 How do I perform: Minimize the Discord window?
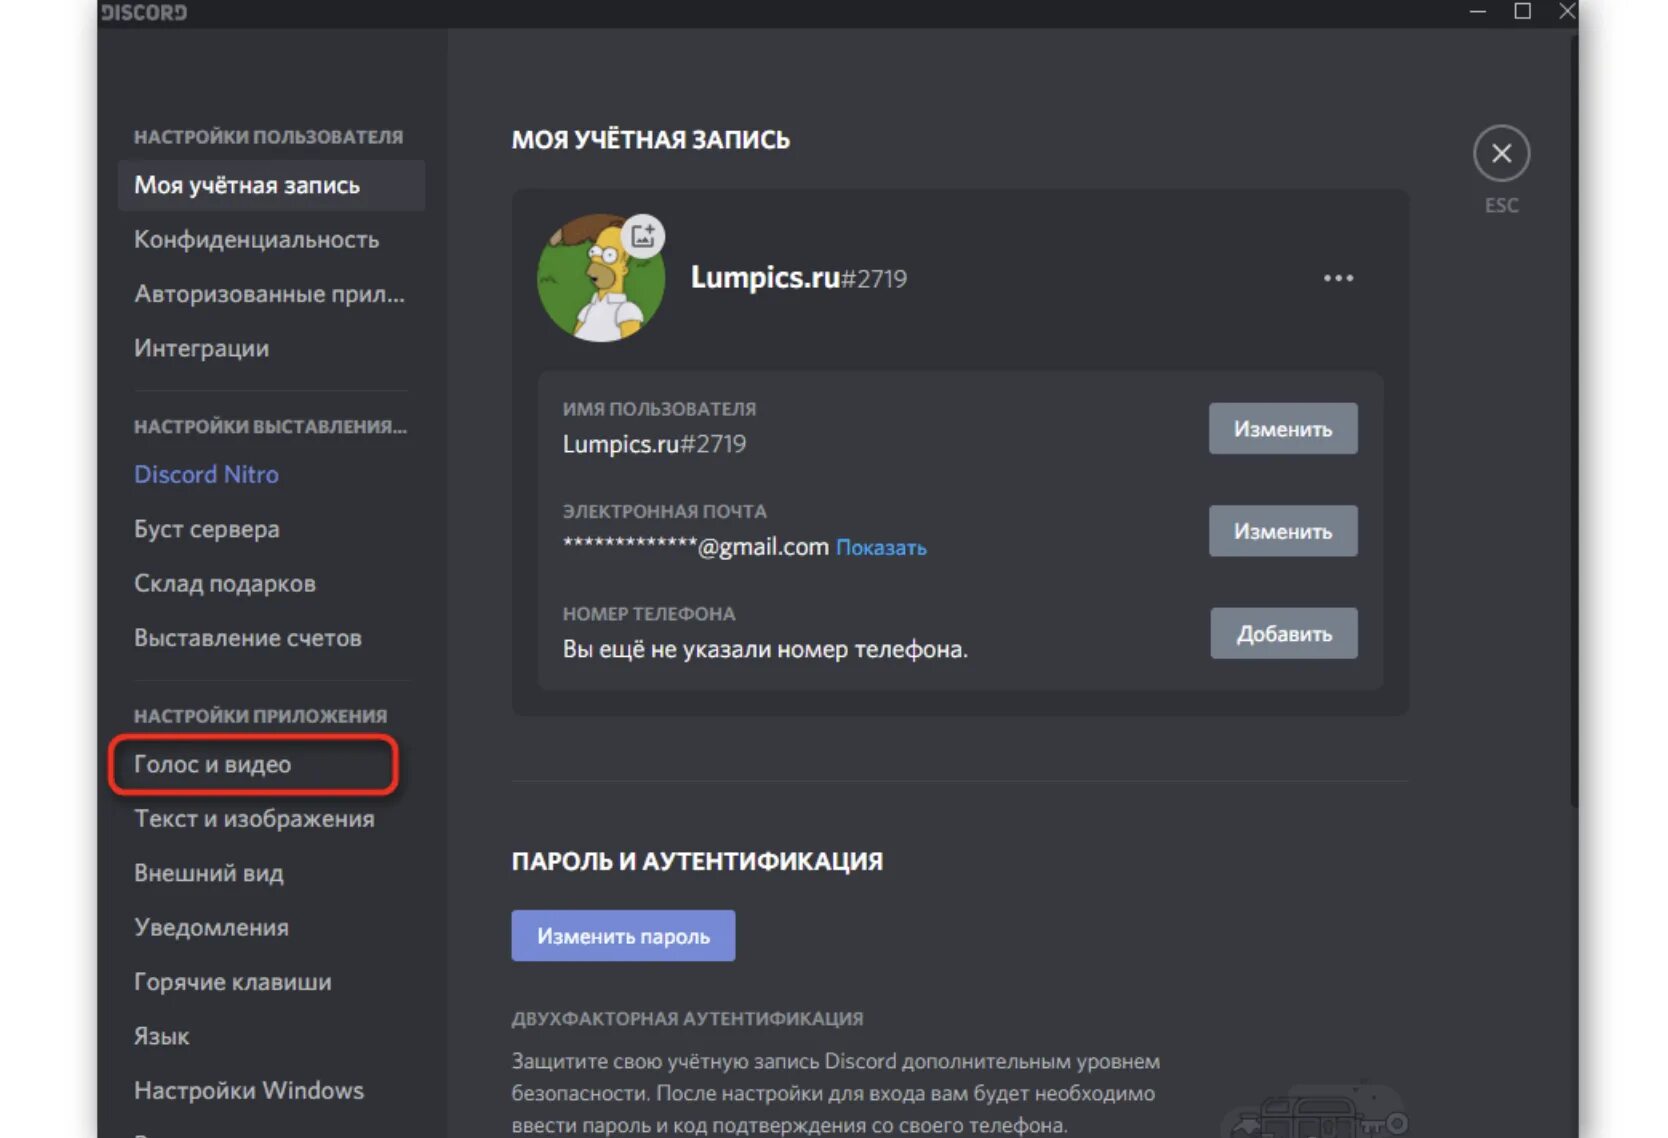tap(1478, 11)
